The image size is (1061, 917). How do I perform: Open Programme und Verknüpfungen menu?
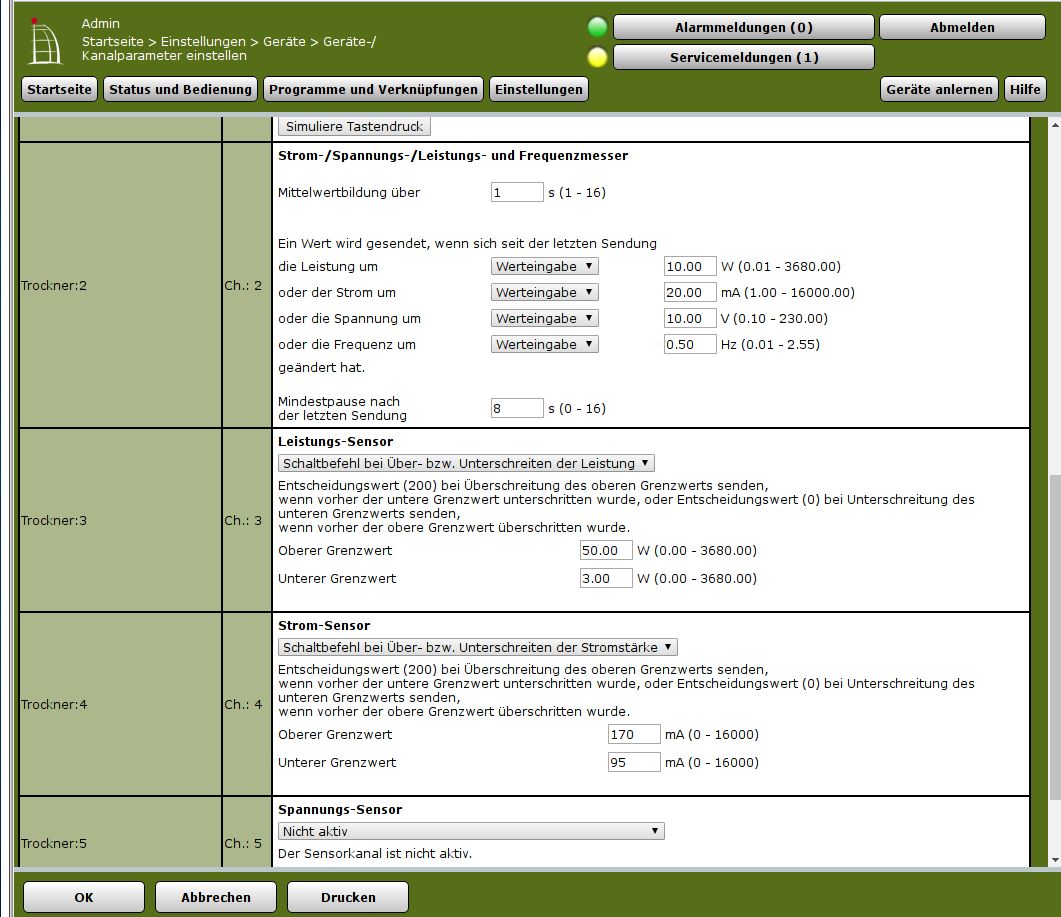coord(373,89)
